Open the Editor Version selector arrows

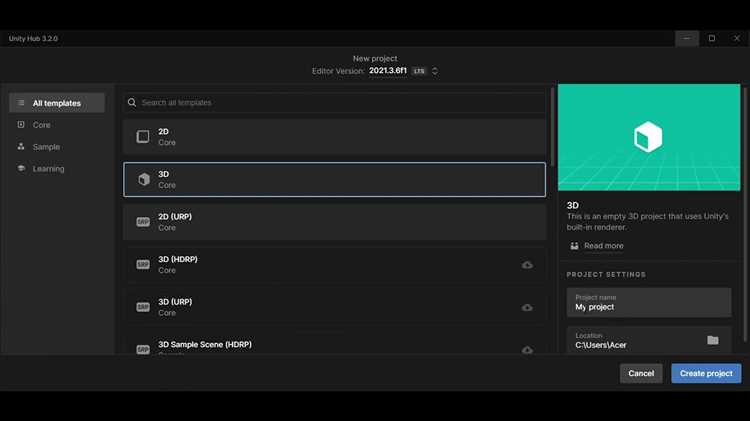tap(435, 71)
